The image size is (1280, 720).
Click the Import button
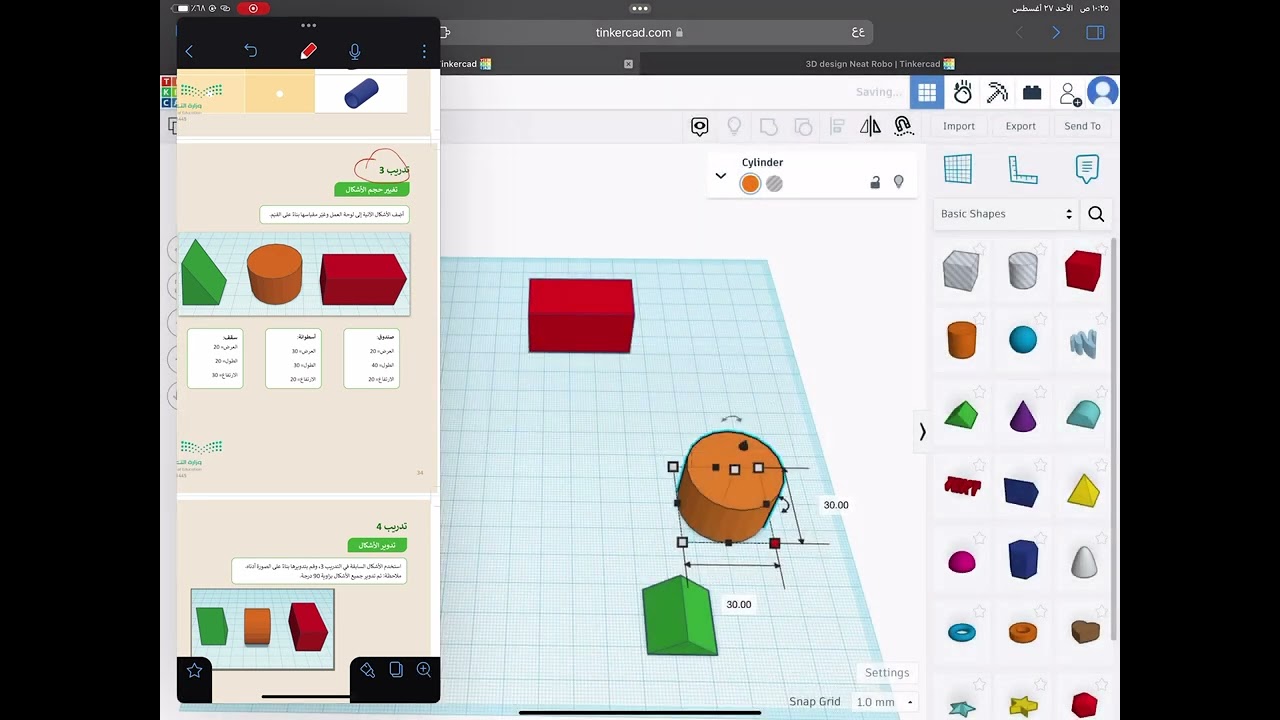959,126
